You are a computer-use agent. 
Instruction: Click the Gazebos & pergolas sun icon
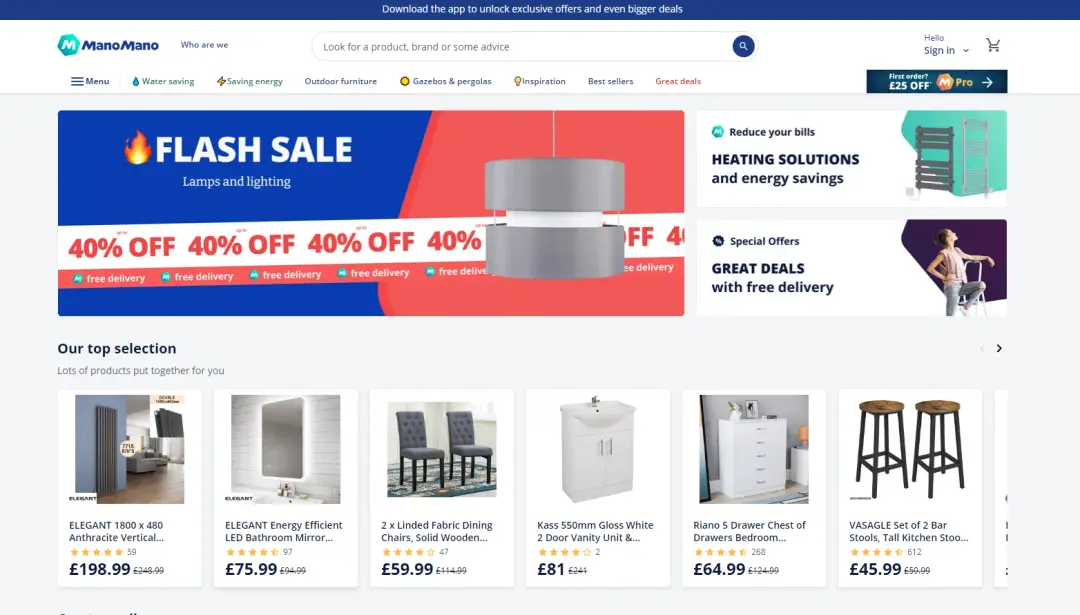coord(404,81)
